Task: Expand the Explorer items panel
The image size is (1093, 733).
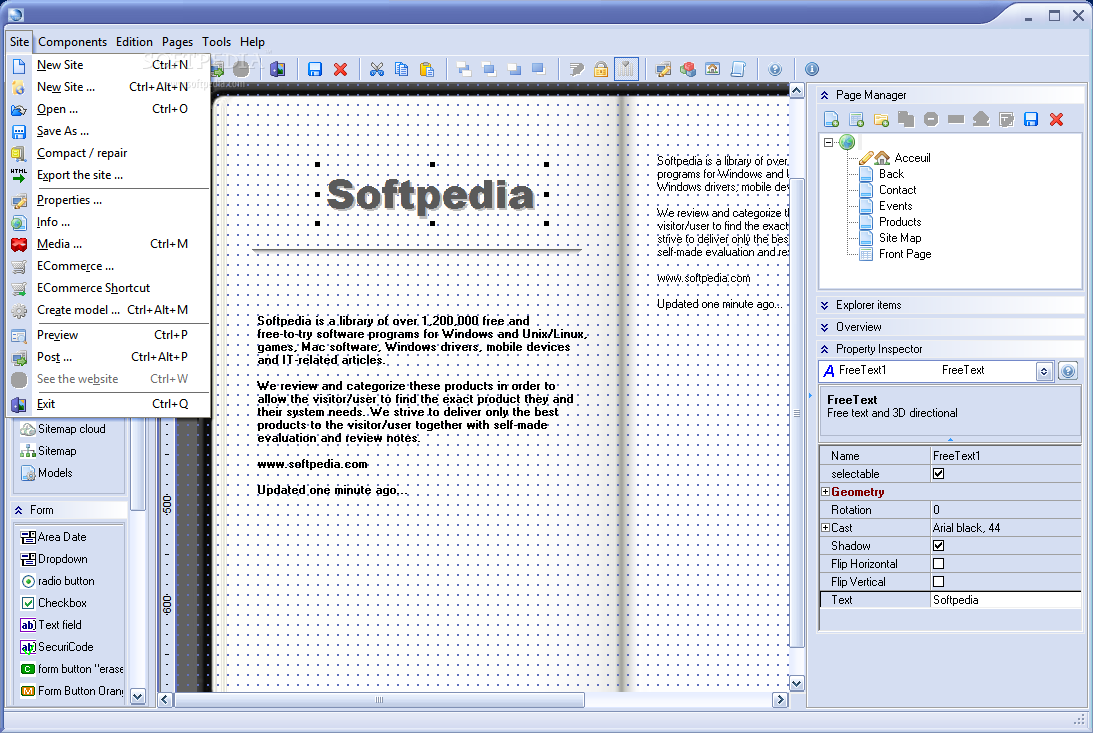Action: point(825,305)
